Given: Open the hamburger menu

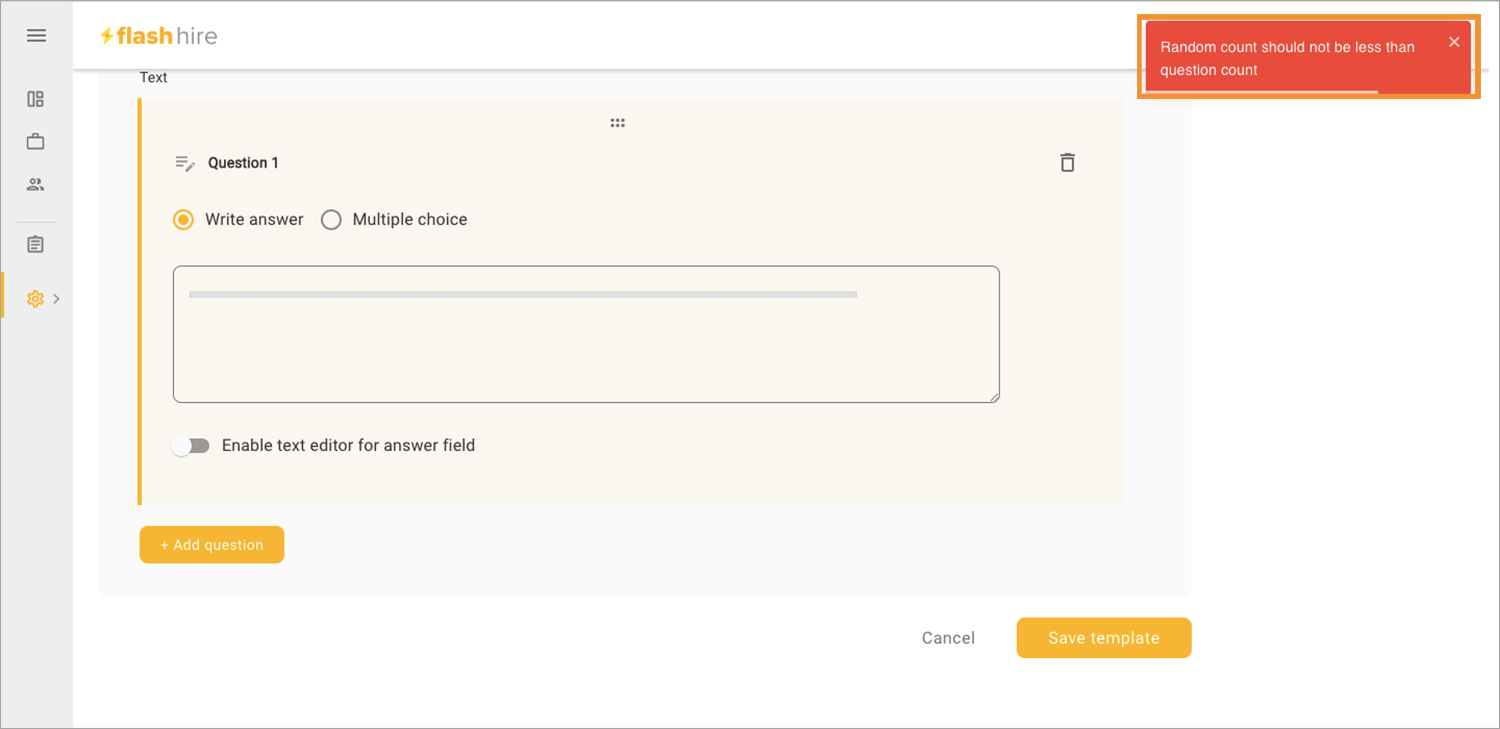Looking at the screenshot, I should click(36, 36).
